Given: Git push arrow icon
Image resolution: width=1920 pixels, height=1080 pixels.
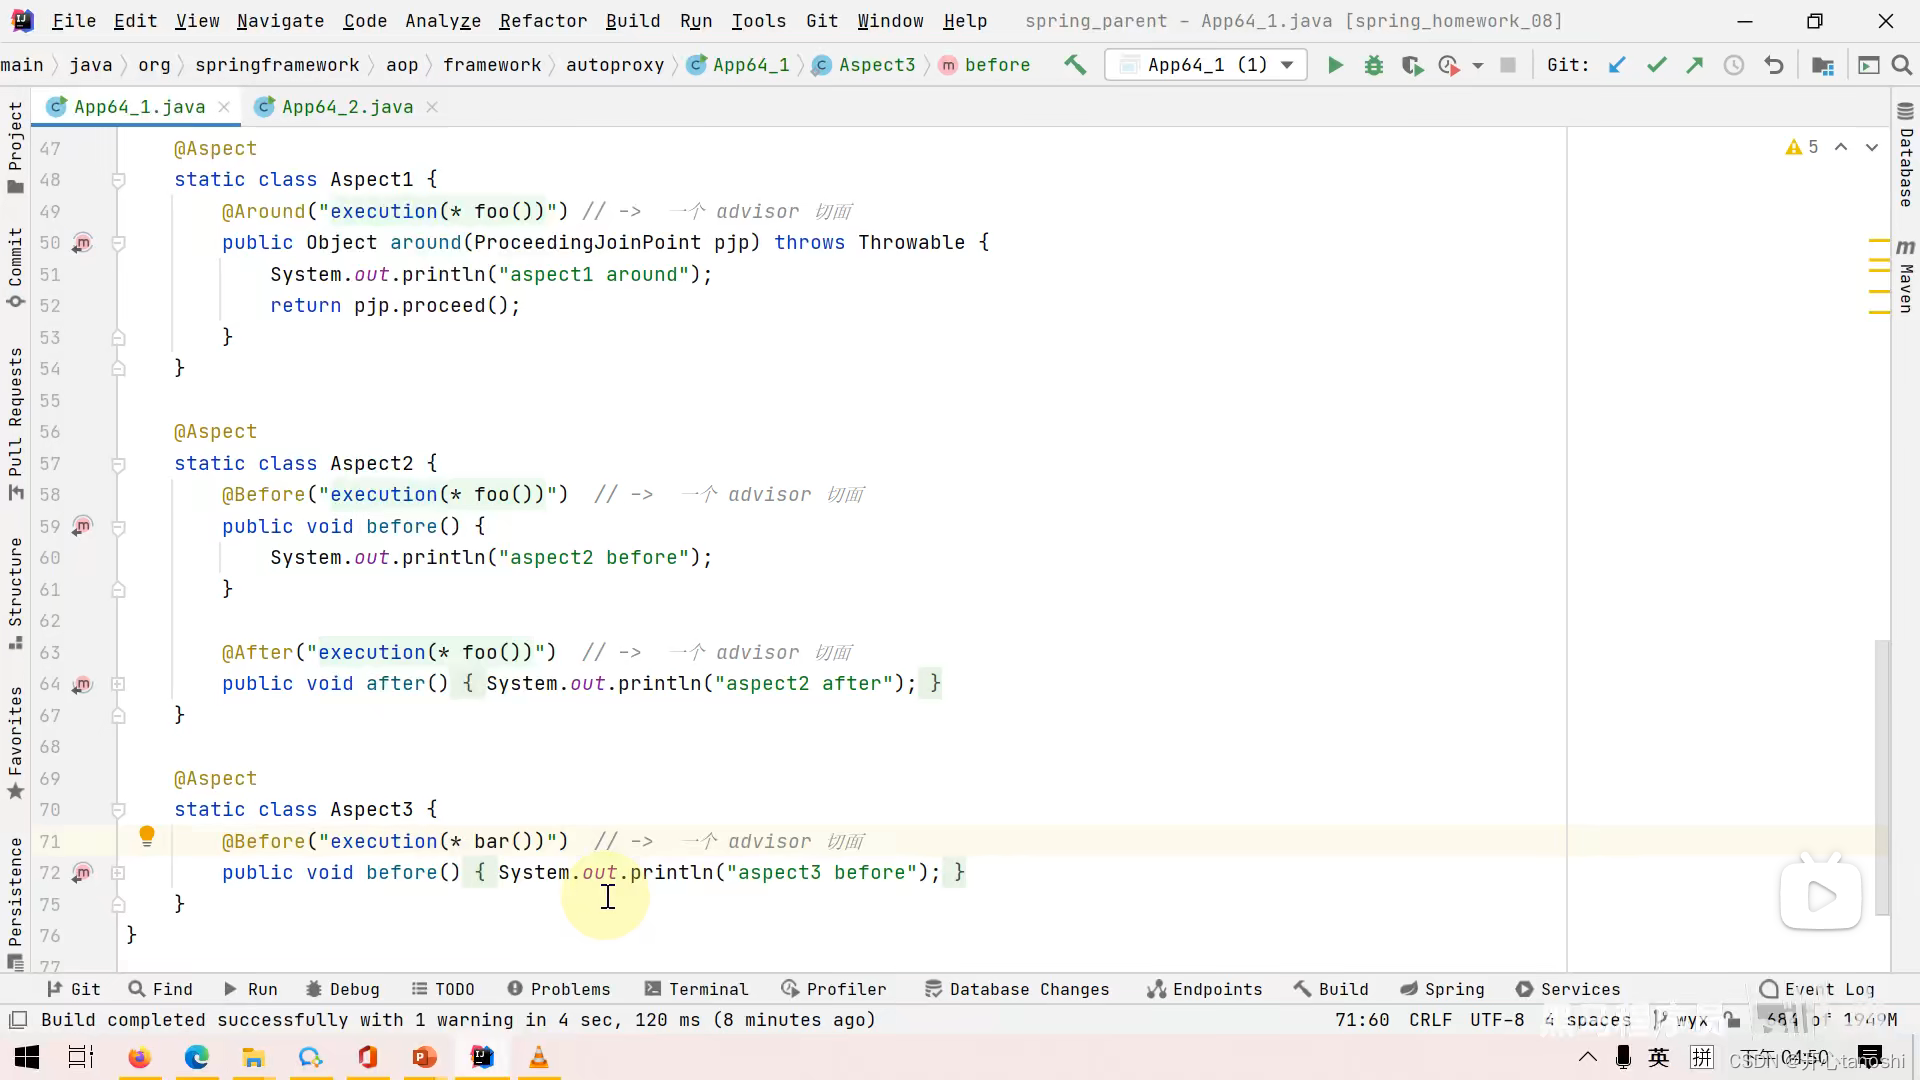Looking at the screenshot, I should tap(1694, 66).
